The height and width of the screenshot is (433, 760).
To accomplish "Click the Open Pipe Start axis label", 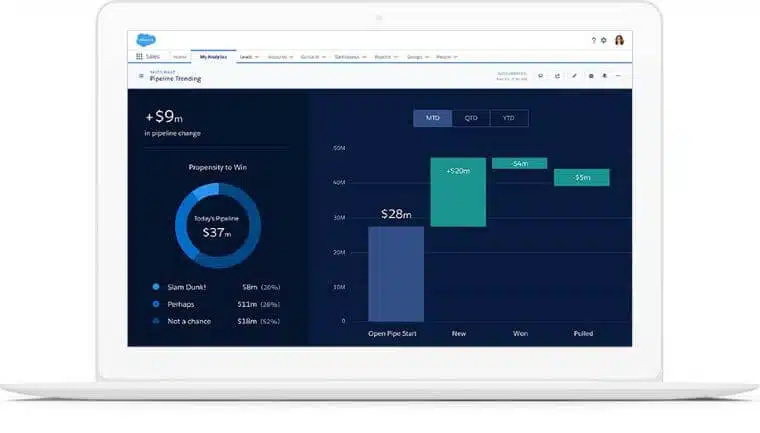I will click(x=392, y=334).
